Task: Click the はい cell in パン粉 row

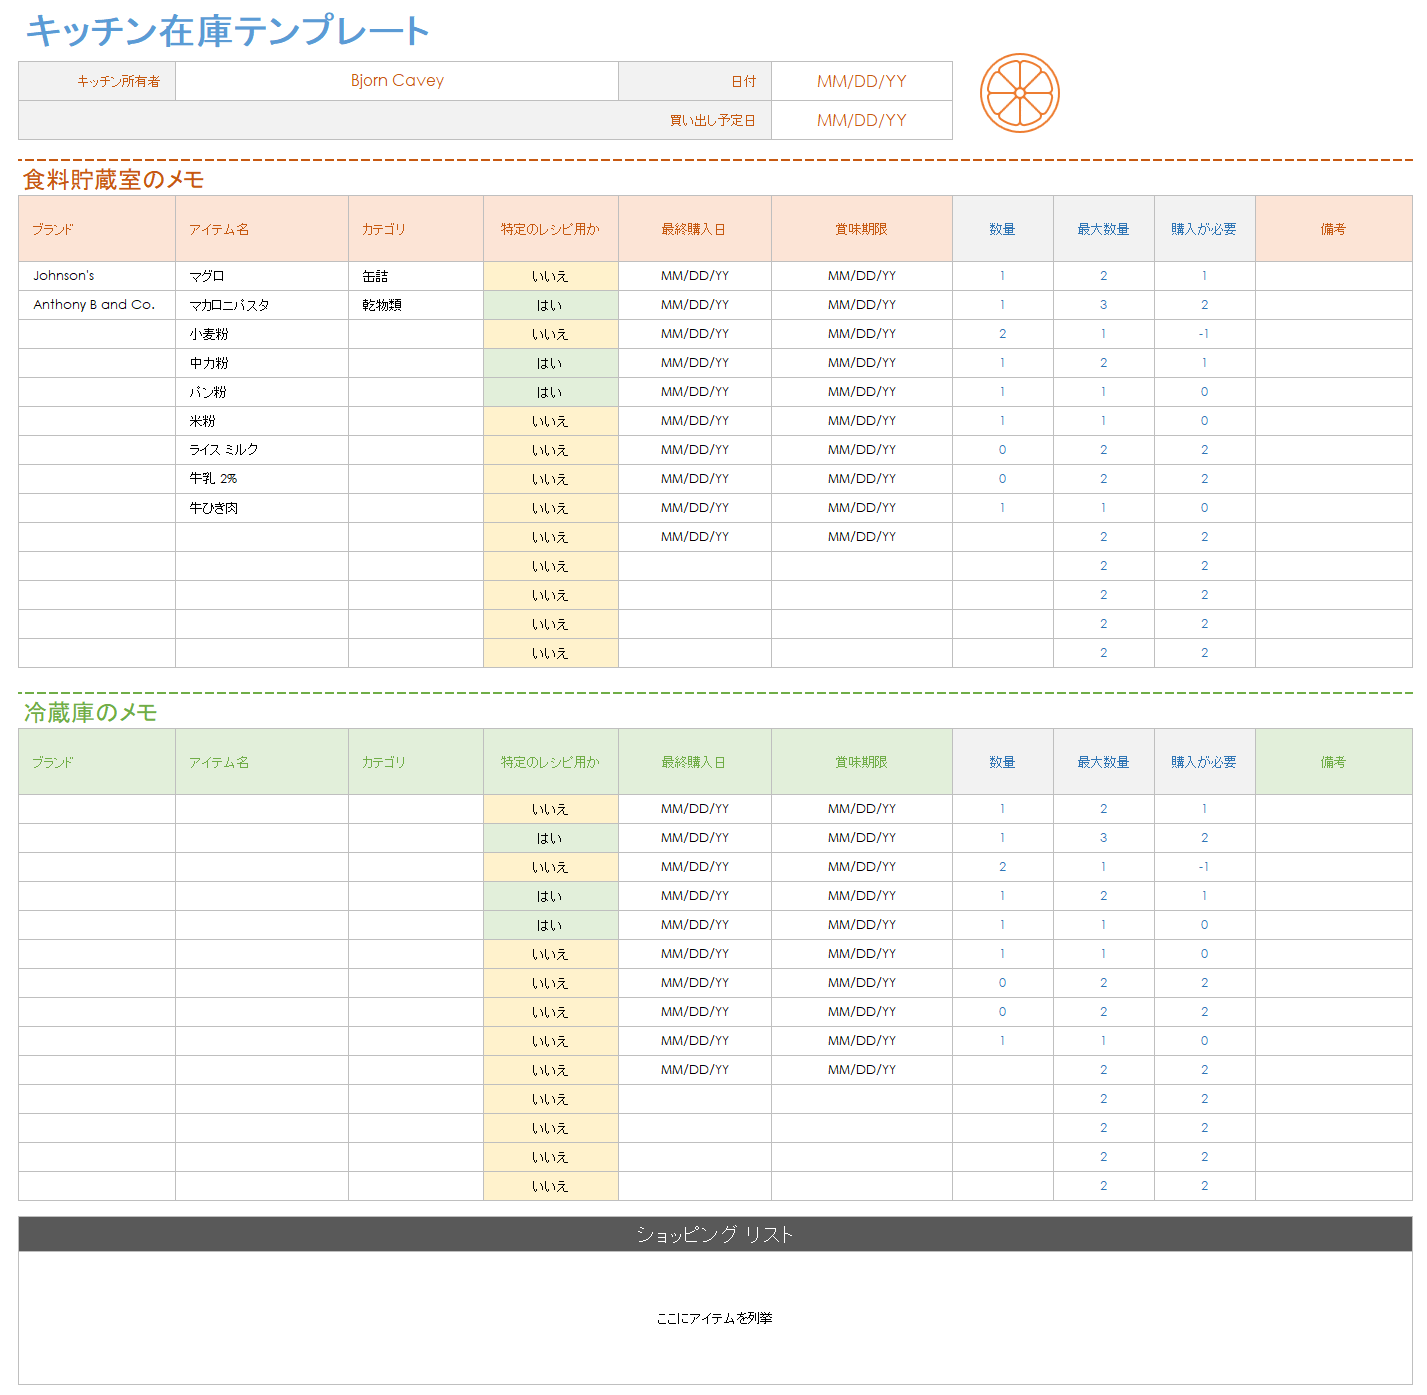Action: tap(551, 392)
